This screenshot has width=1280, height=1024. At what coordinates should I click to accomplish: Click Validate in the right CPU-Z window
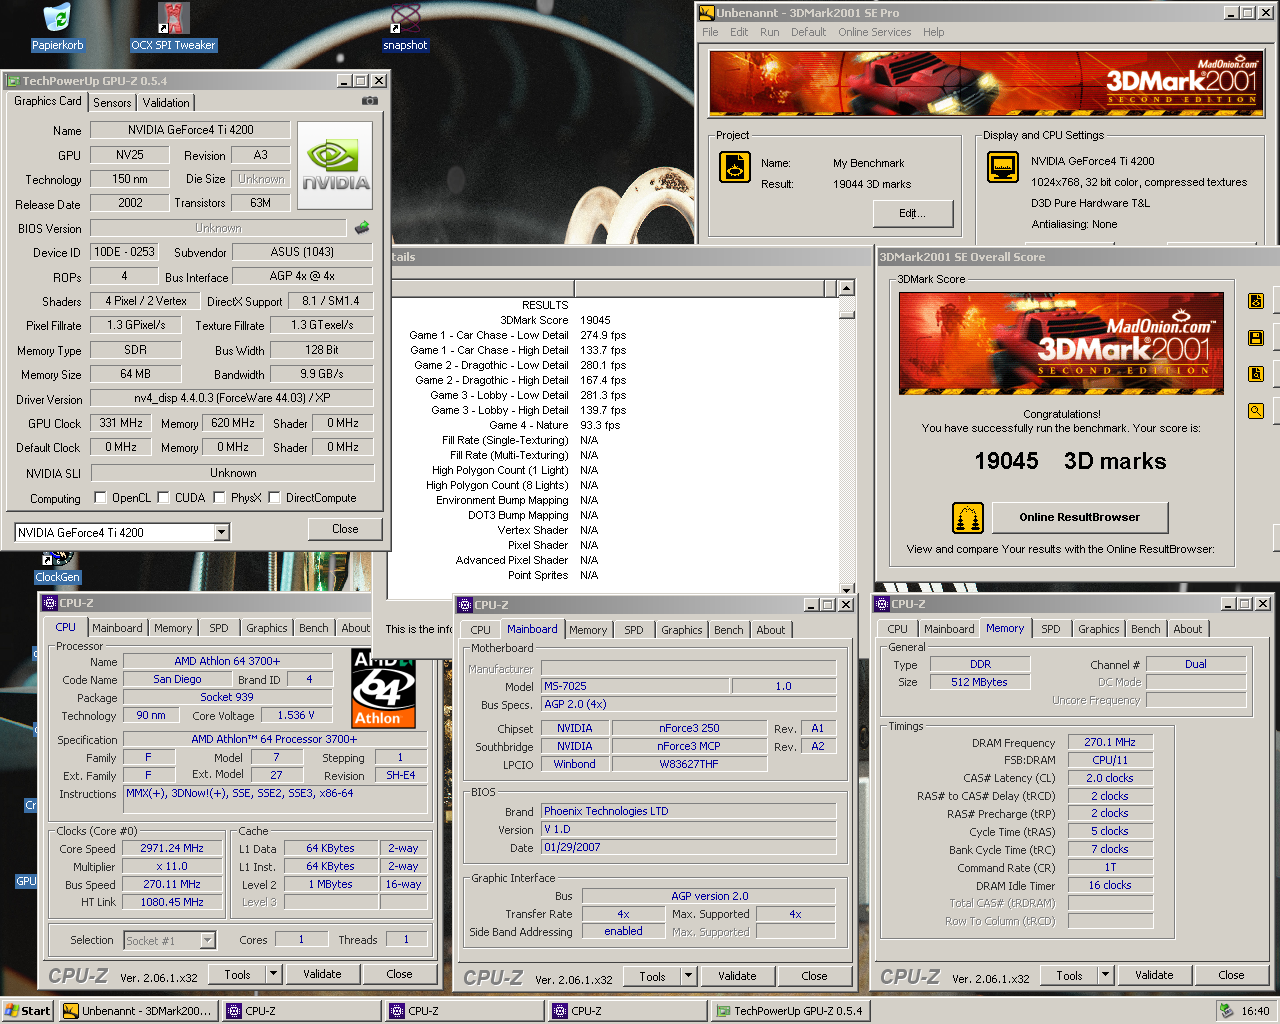point(1154,975)
